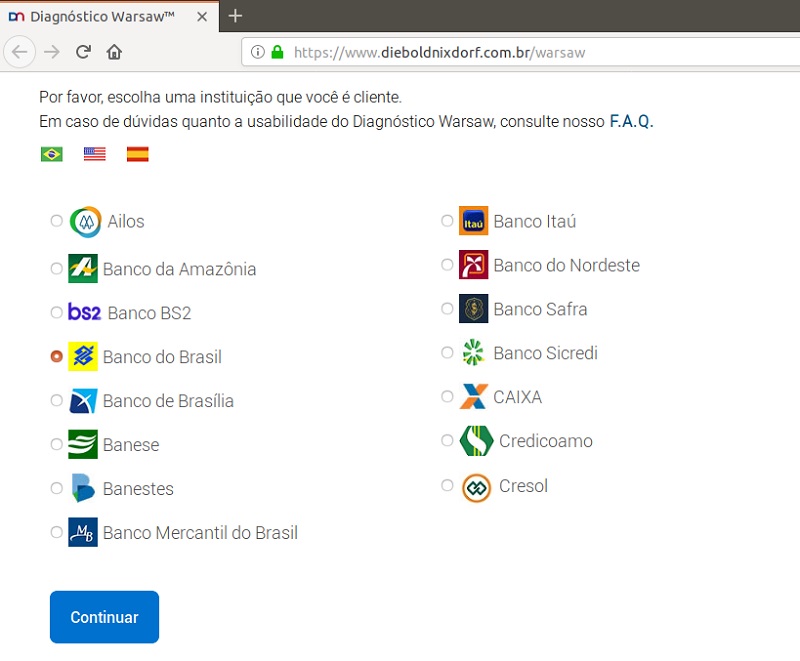Viewport: 800px width, 661px height.
Task: Select the Credicoamo radio button
Action: click(447, 440)
